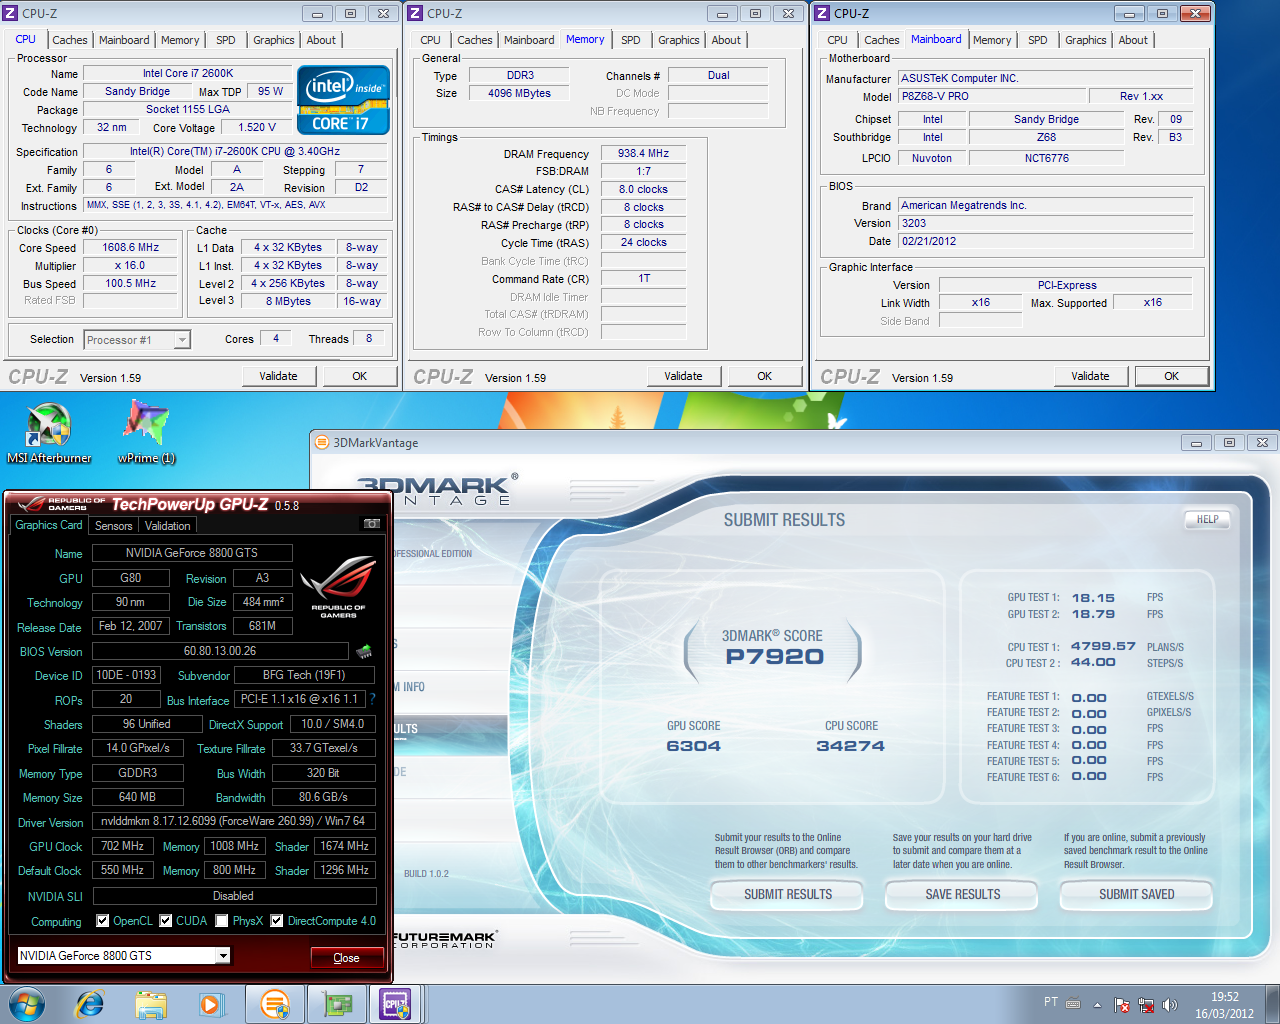The width and height of the screenshot is (1280, 1024).
Task: Click OK in the Mainboard window of CPU-Z
Action: pos(1172,376)
